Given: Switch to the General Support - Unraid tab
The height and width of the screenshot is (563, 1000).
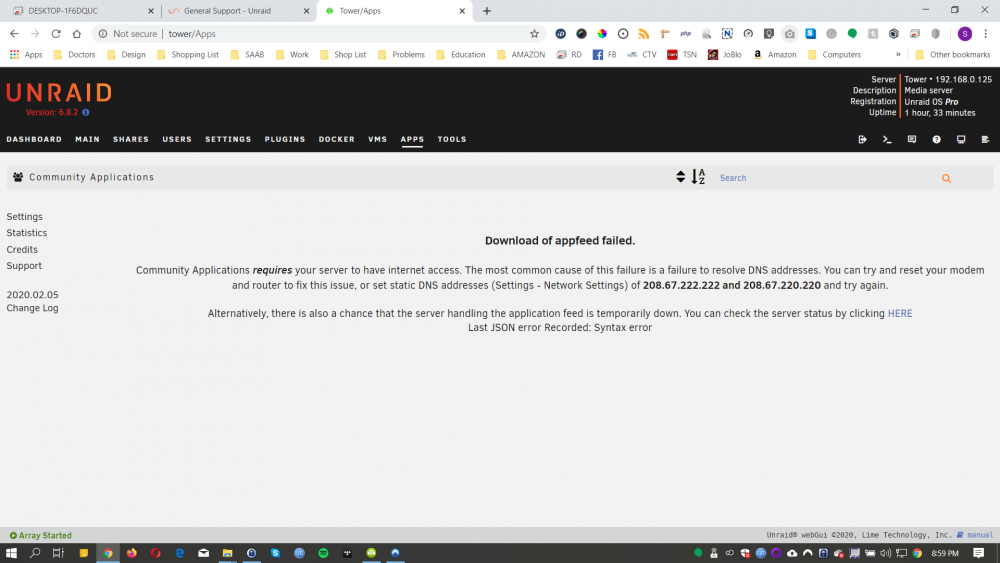Looking at the screenshot, I should coord(236,11).
